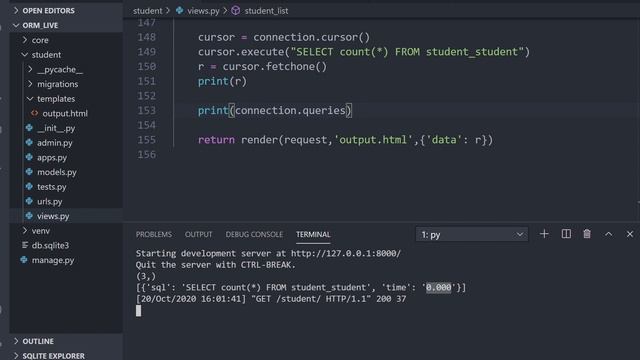Click the 'cursor.execute' SQL statement line
This screenshot has height=360, width=640.
pos(364,52)
